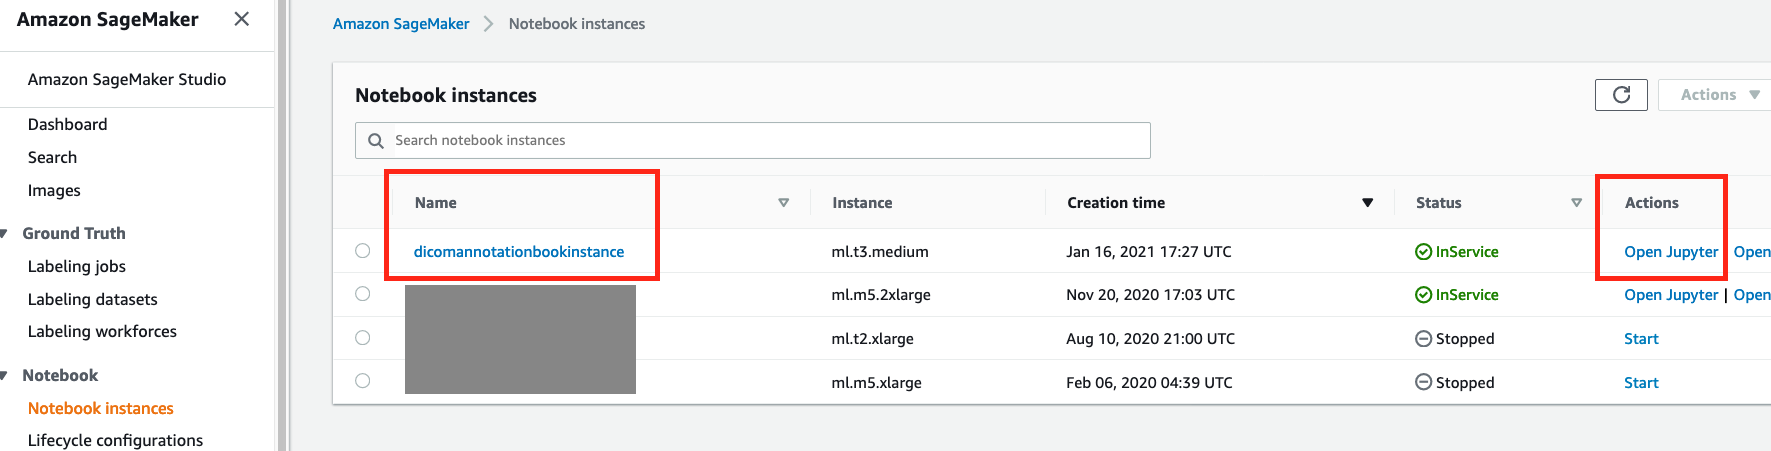Click the Feb 06, 2020 04:39 UTC cell
The height and width of the screenshot is (451, 1771).
(x=1149, y=383)
